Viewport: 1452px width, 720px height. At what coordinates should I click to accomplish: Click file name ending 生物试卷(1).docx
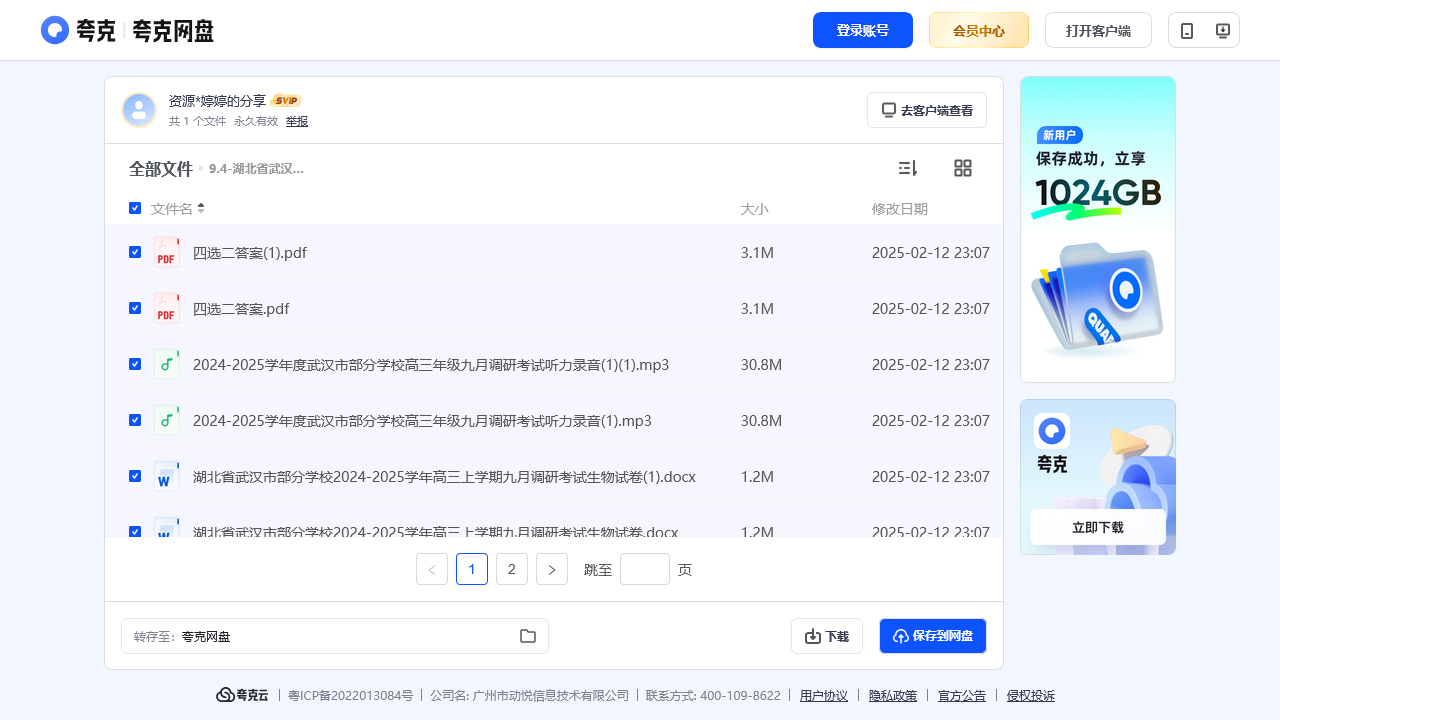click(x=444, y=477)
